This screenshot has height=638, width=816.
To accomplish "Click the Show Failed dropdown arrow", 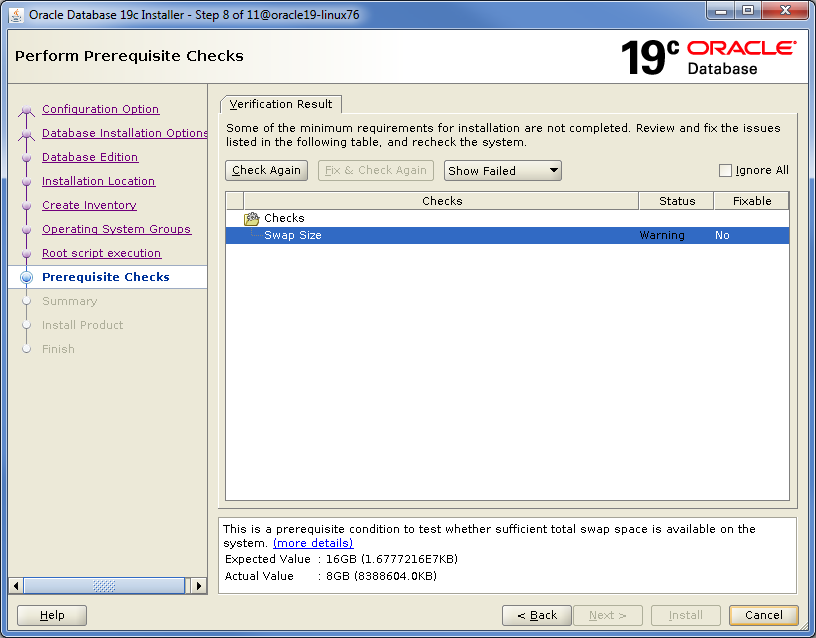I will [x=552, y=170].
